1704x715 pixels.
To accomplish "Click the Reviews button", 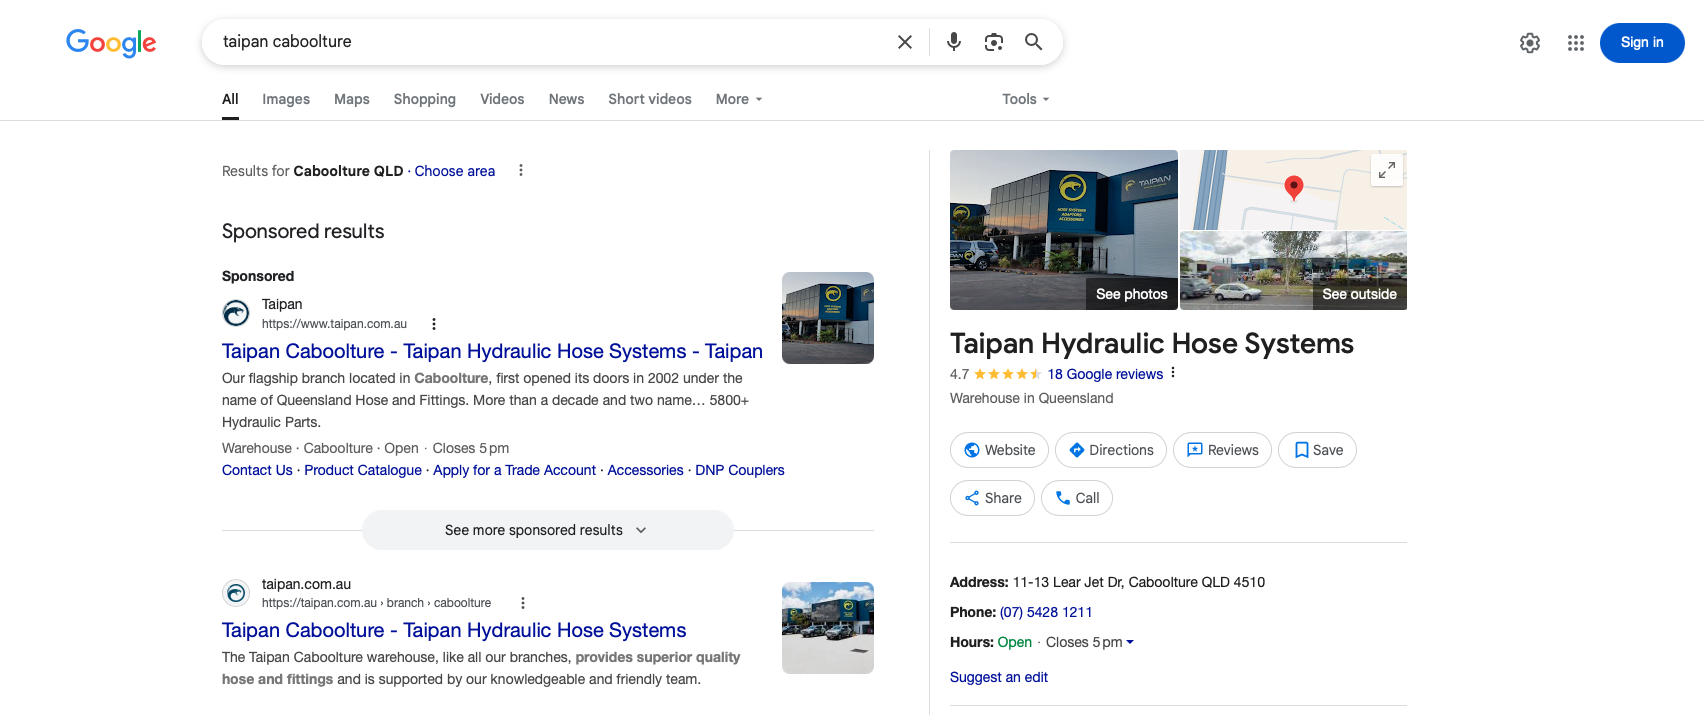I will coord(1222,450).
